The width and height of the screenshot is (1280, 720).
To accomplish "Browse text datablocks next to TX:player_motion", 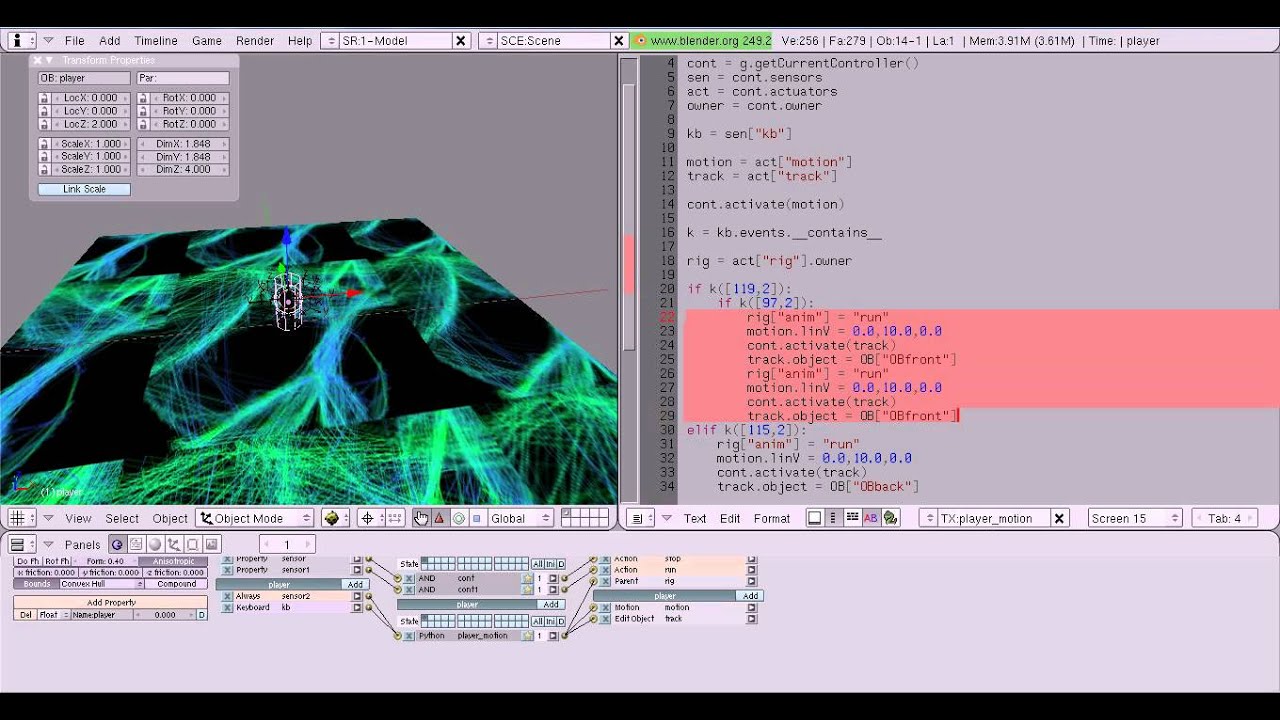I will pyautogui.click(x=928, y=518).
